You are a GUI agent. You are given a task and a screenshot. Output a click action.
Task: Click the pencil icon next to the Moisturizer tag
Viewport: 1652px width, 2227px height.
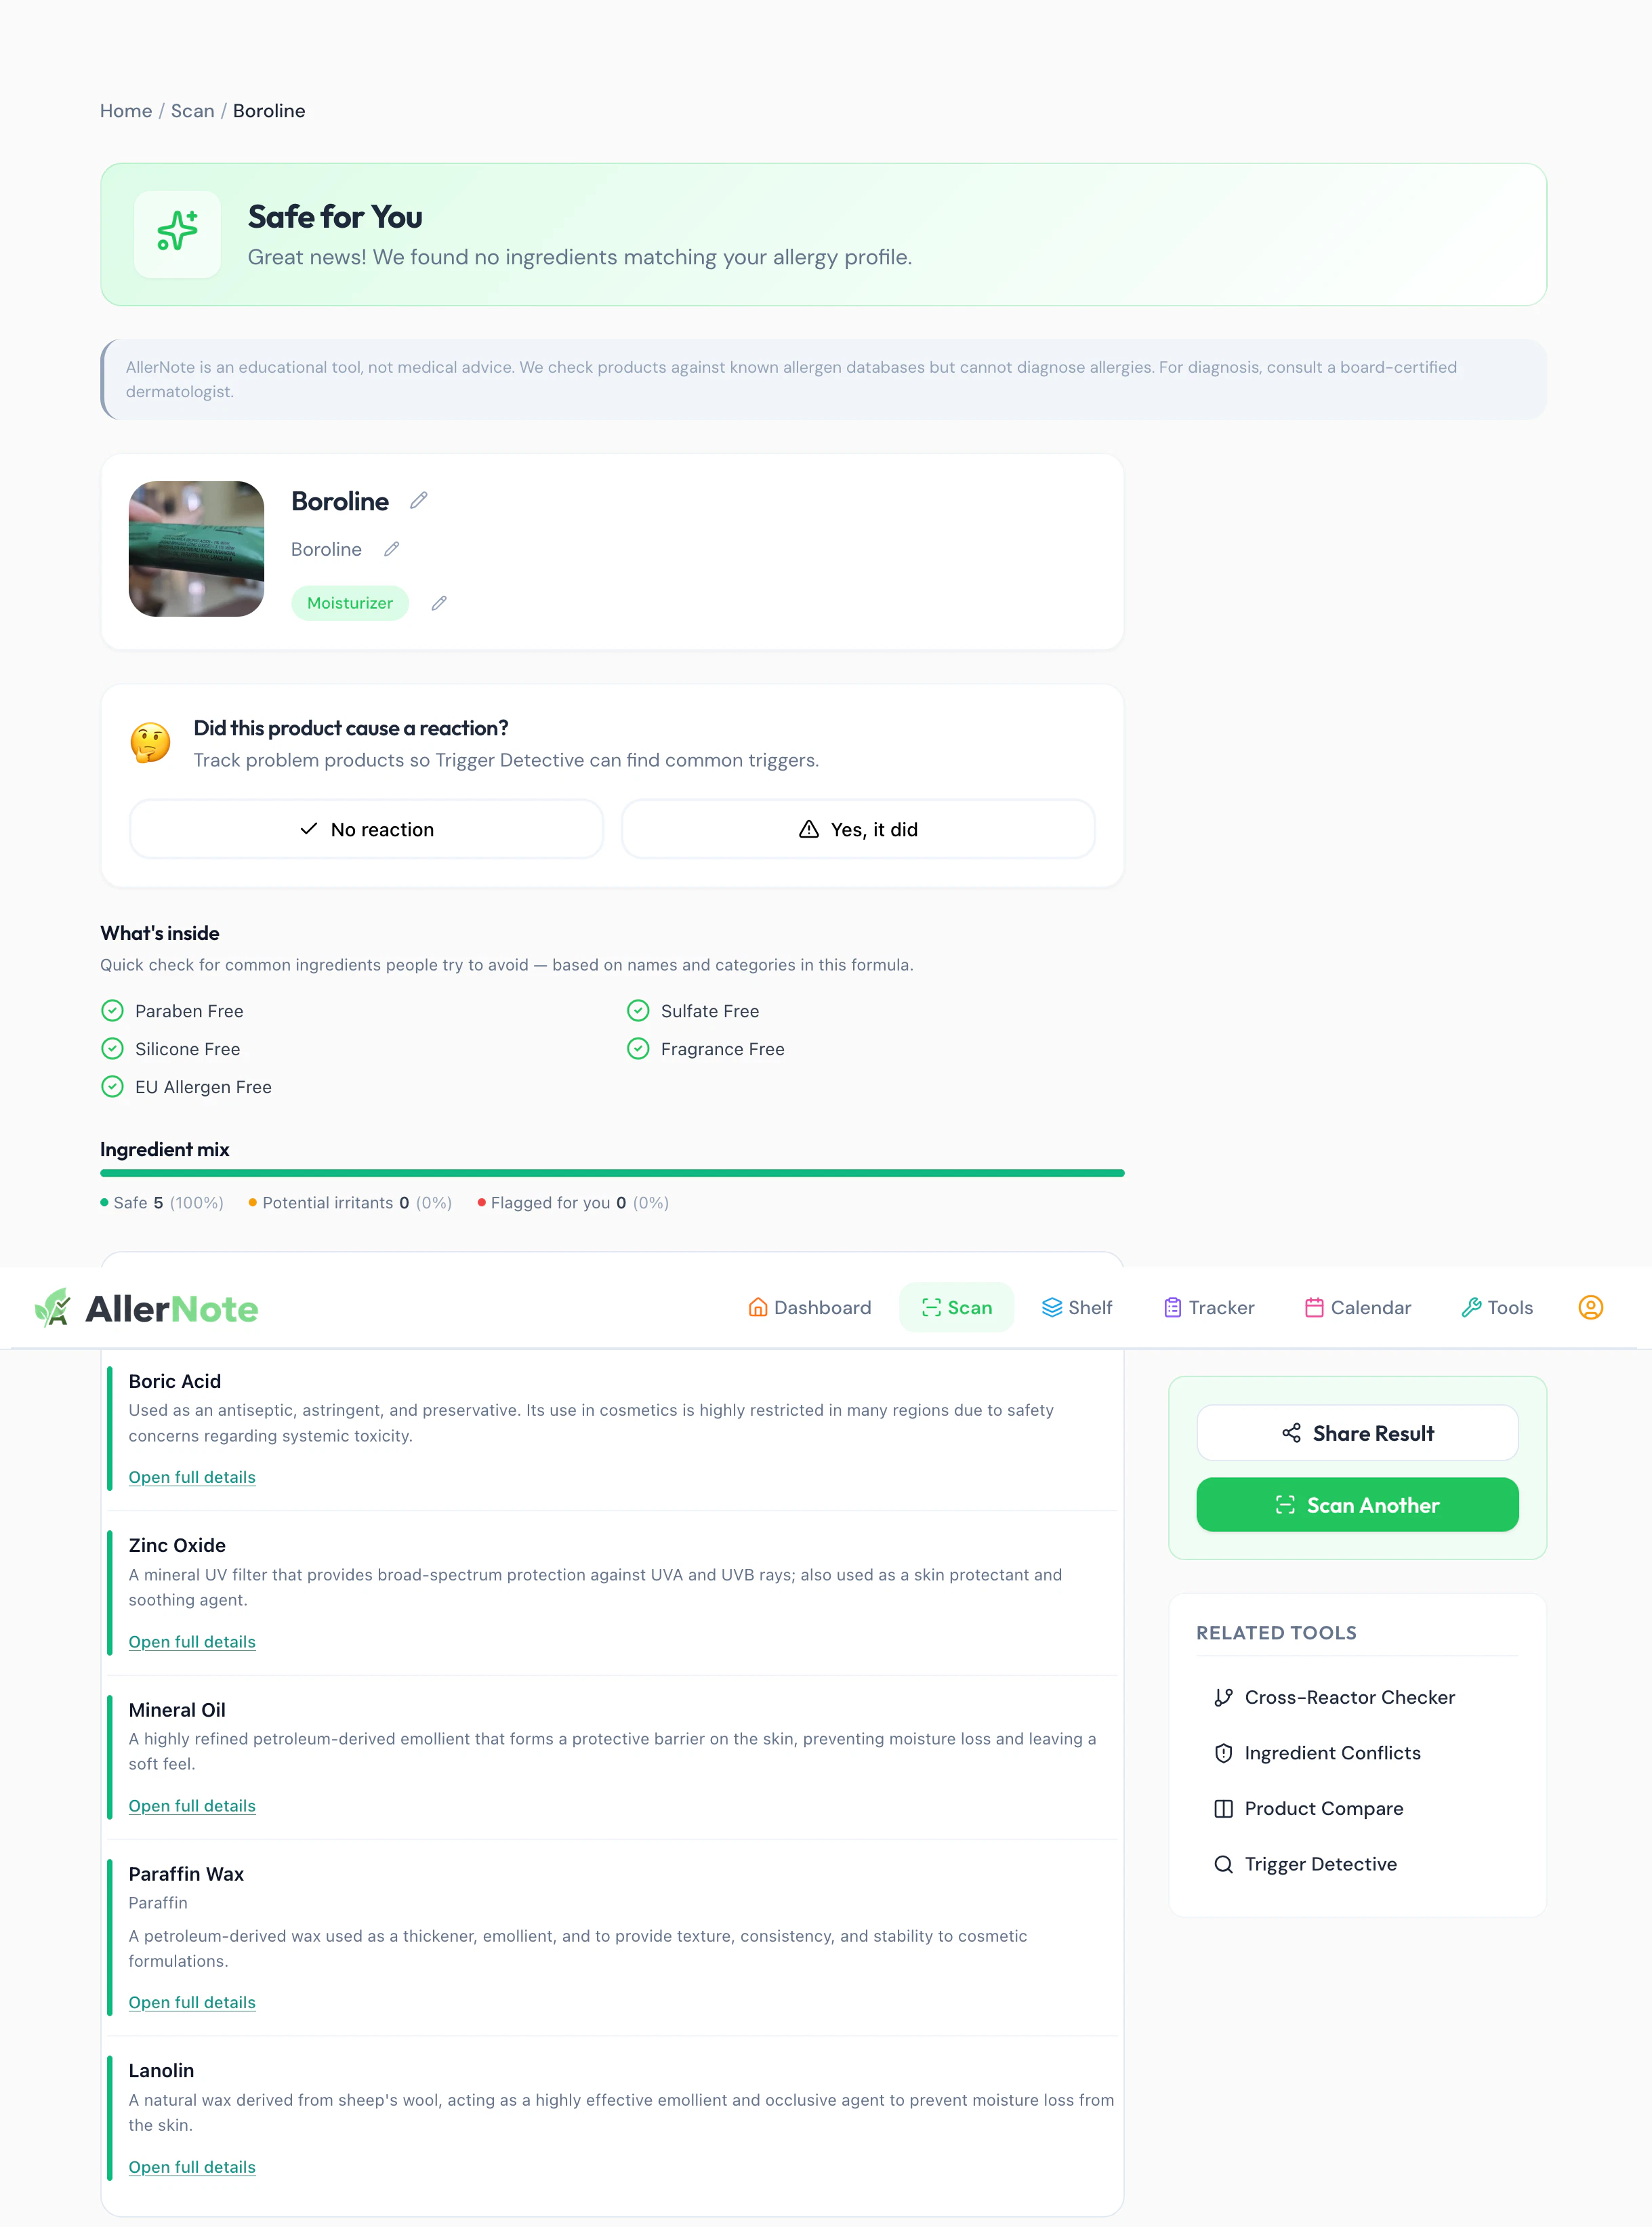pyautogui.click(x=439, y=603)
